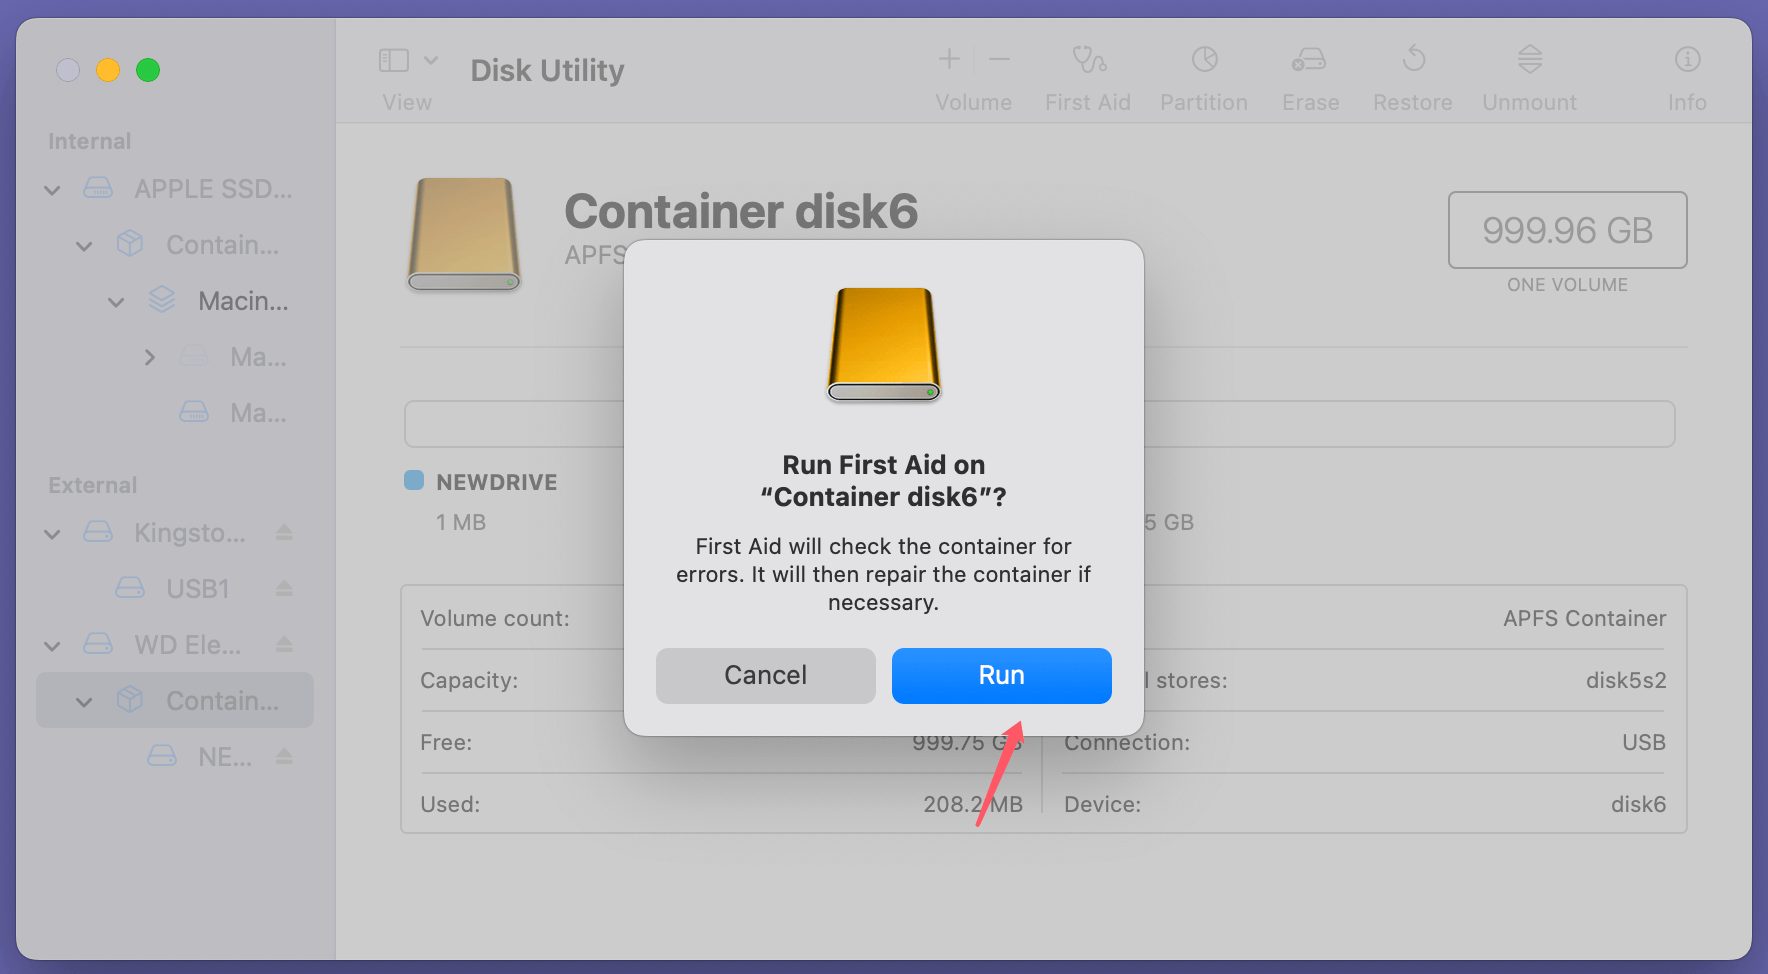The width and height of the screenshot is (1768, 974).
Task: Open the View options dropdown
Action: [432, 60]
